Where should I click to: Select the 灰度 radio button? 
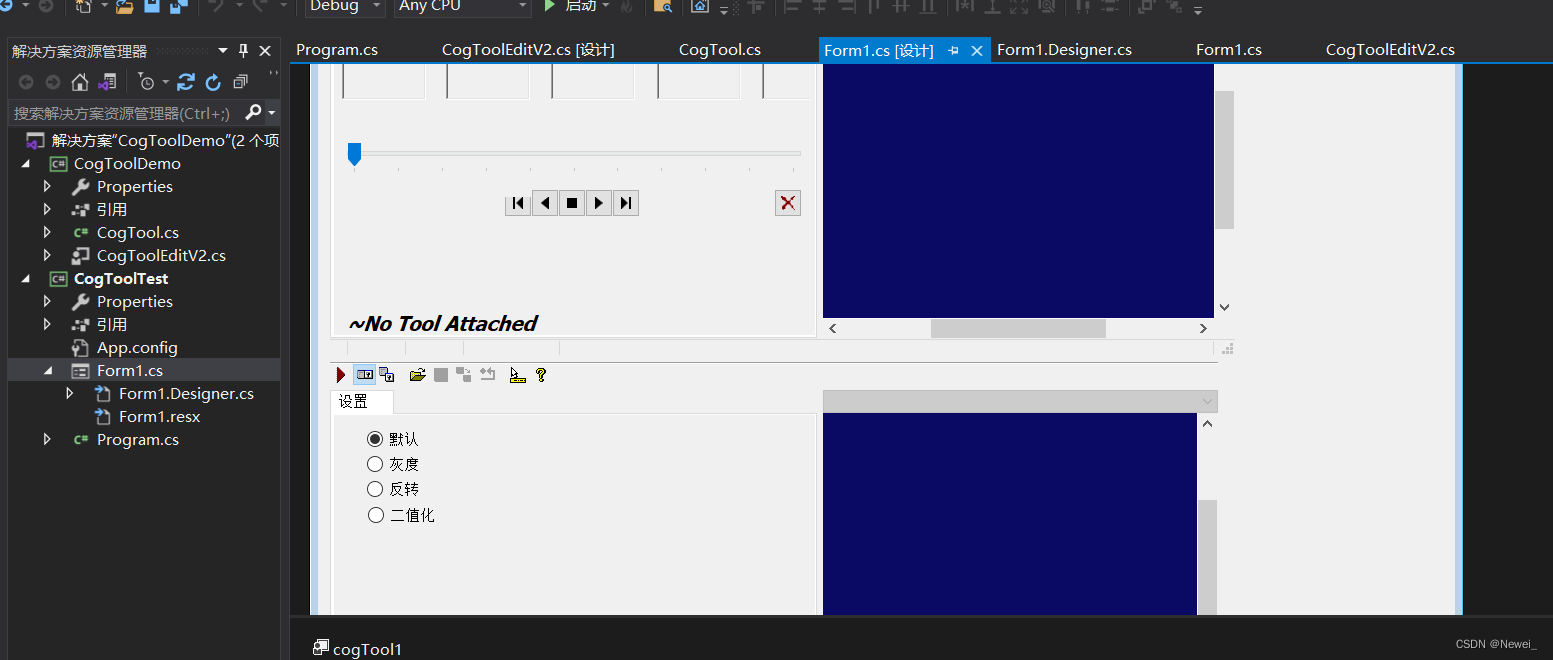375,464
